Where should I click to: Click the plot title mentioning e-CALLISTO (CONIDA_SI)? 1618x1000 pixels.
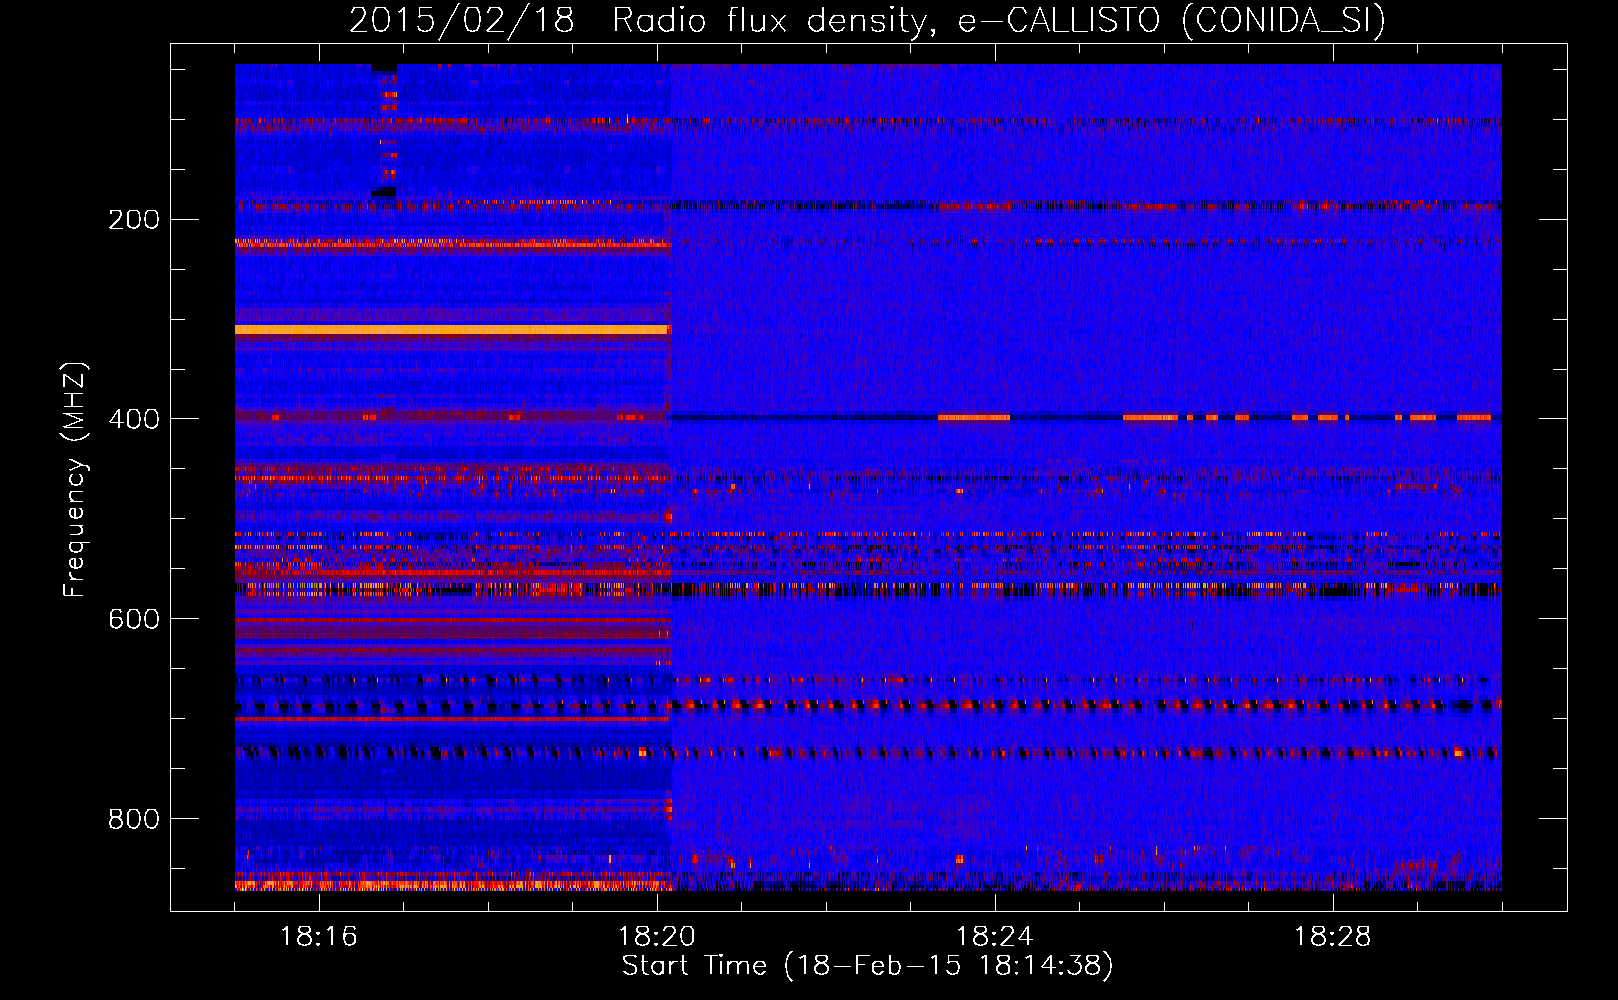point(867,21)
